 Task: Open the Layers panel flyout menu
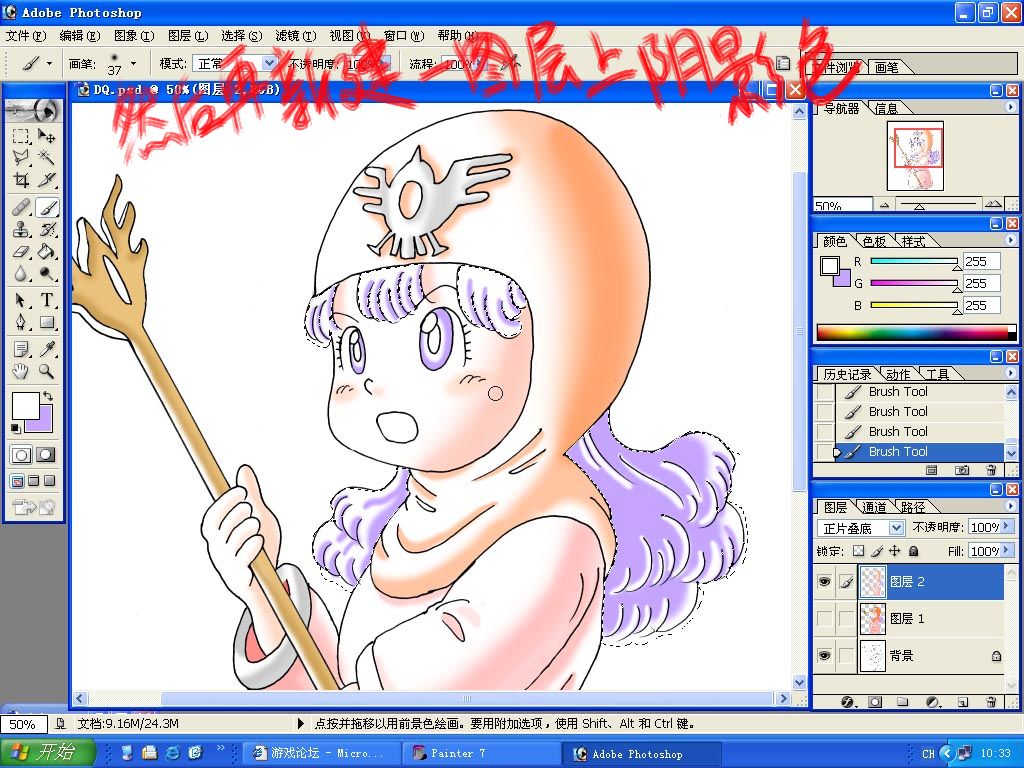[1010, 505]
